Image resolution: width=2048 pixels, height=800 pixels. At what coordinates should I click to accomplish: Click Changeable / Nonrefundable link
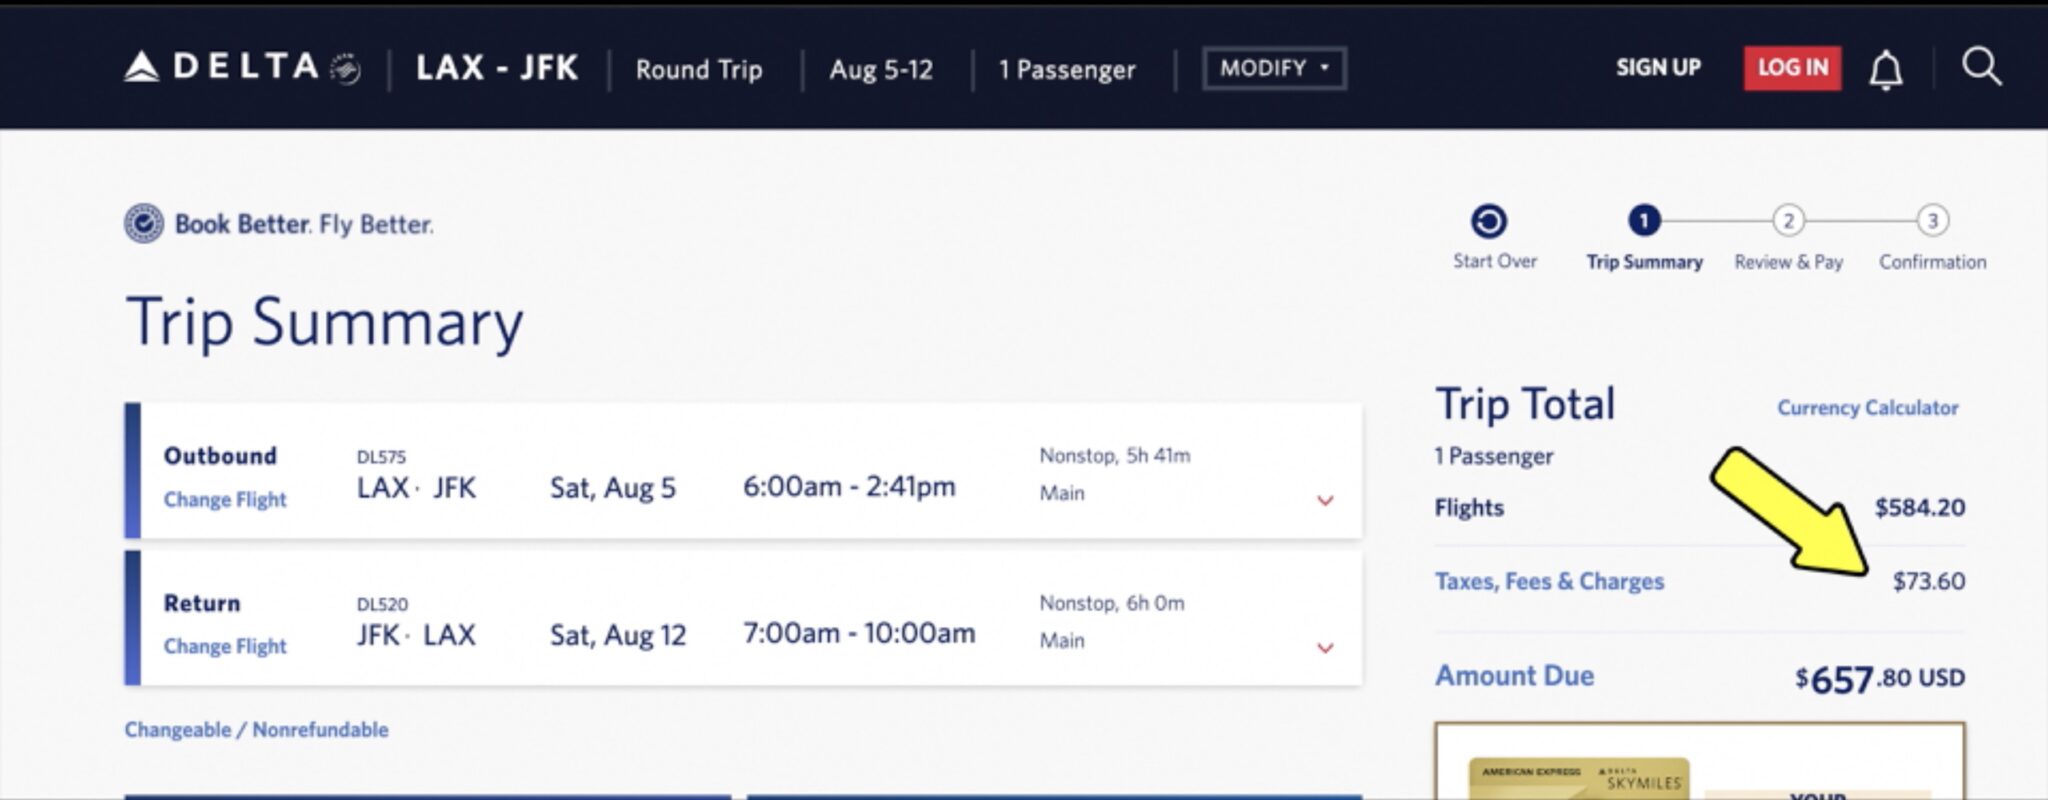point(256,729)
